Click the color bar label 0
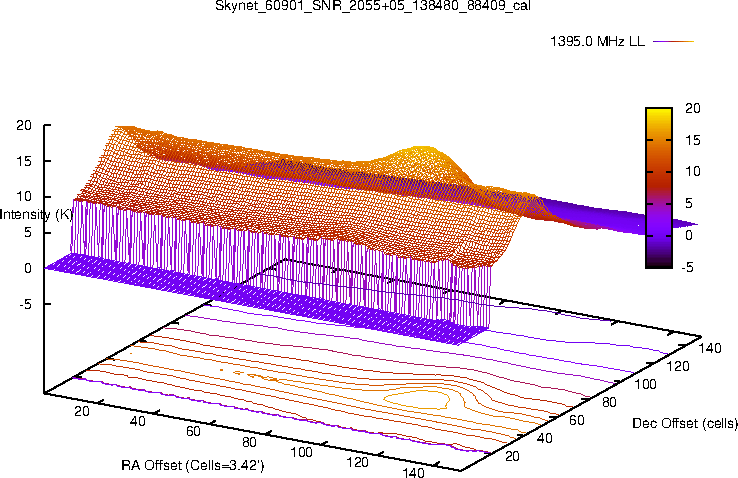 click(689, 235)
